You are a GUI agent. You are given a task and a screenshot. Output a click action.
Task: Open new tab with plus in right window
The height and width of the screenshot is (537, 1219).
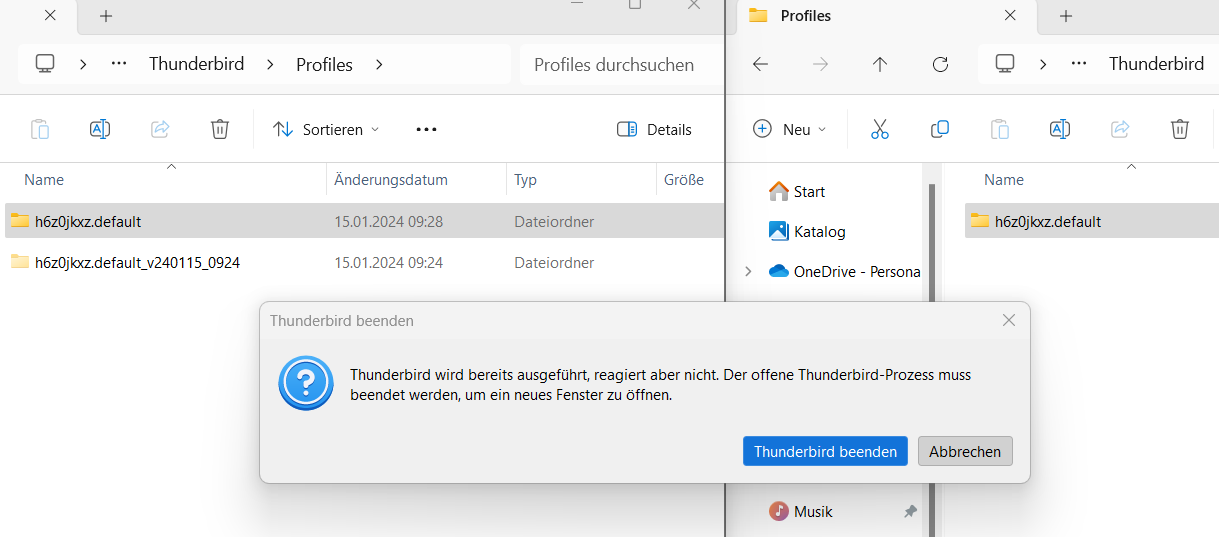[x=1066, y=16]
